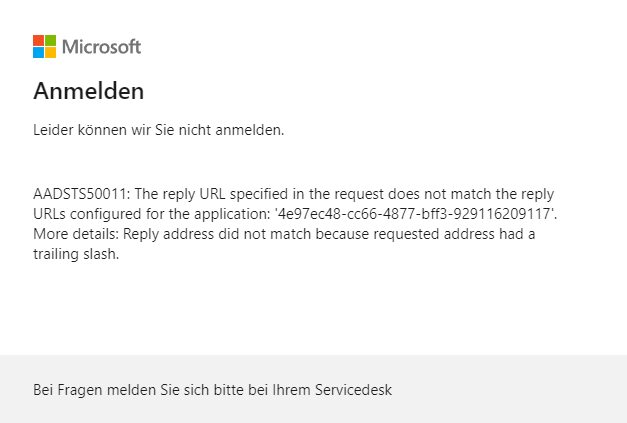This screenshot has width=627, height=423.
Task: Click the green square in the Microsoft logo
Action: pyautogui.click(x=50, y=40)
